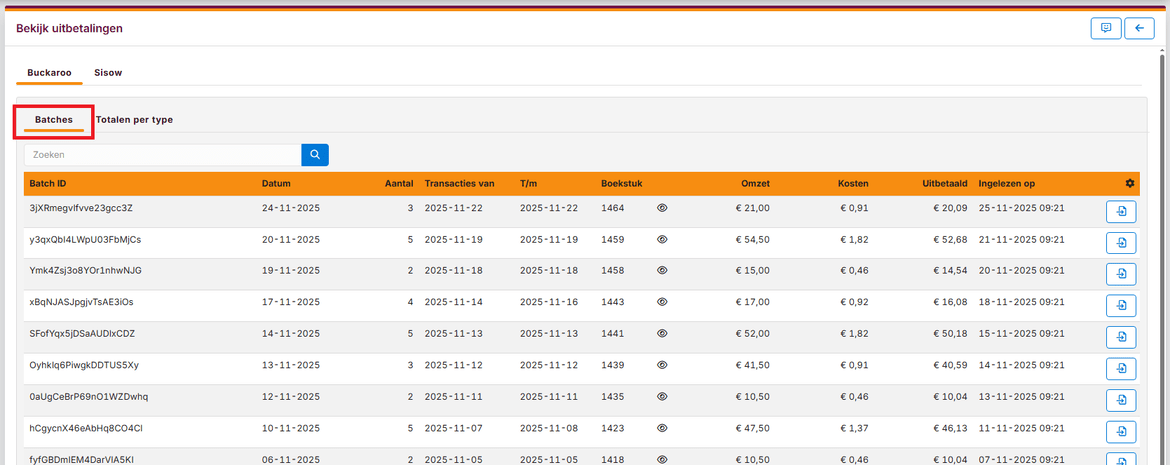This screenshot has height=465, width=1170.
Task: Sort by the Omzet column header
Action: (755, 184)
